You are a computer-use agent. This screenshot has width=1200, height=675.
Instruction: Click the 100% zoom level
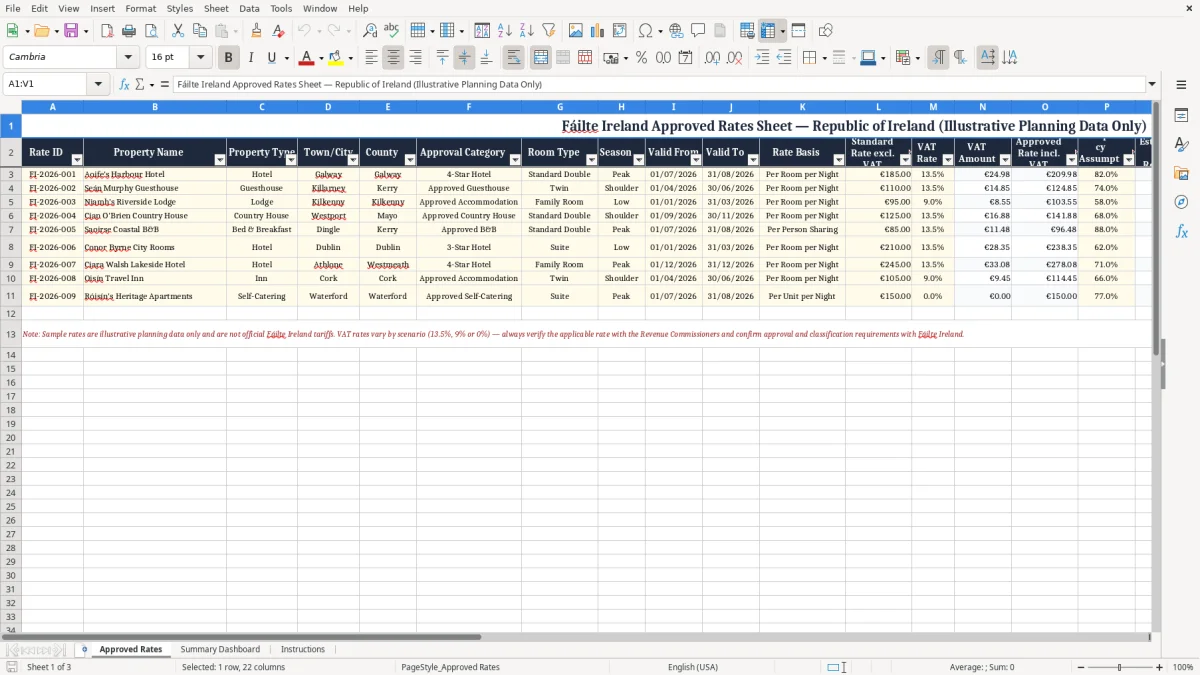pyautogui.click(x=1182, y=667)
